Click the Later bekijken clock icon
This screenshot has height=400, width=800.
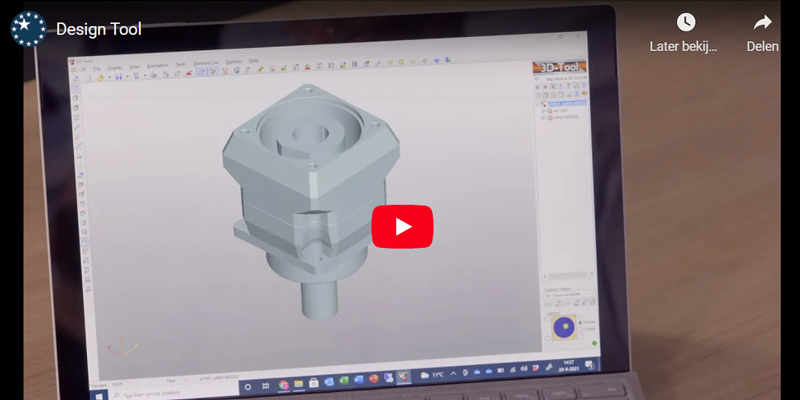coord(685,23)
